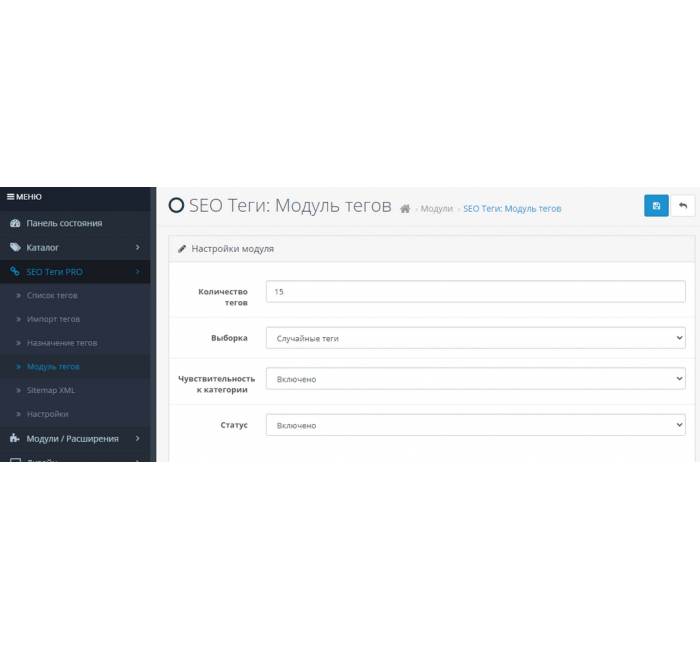The height and width of the screenshot is (650, 700).
Task: Expand the Каталог menu chevron
Action: coord(138,247)
